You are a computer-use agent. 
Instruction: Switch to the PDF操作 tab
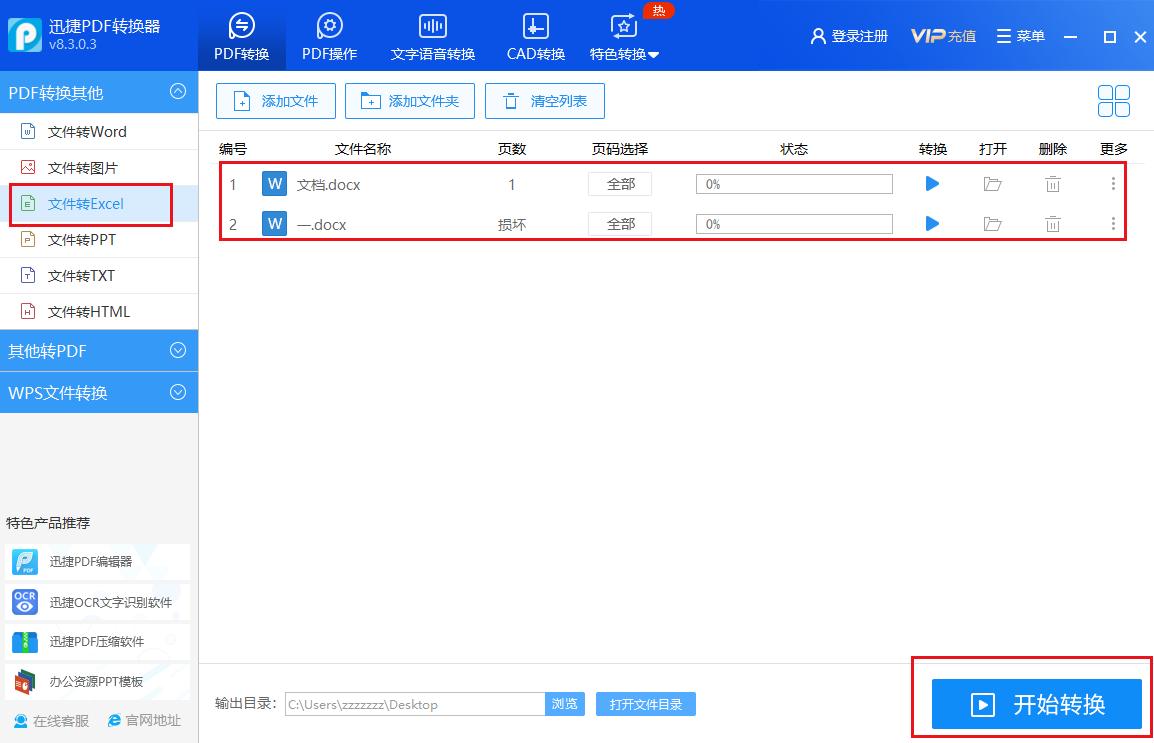(x=329, y=35)
